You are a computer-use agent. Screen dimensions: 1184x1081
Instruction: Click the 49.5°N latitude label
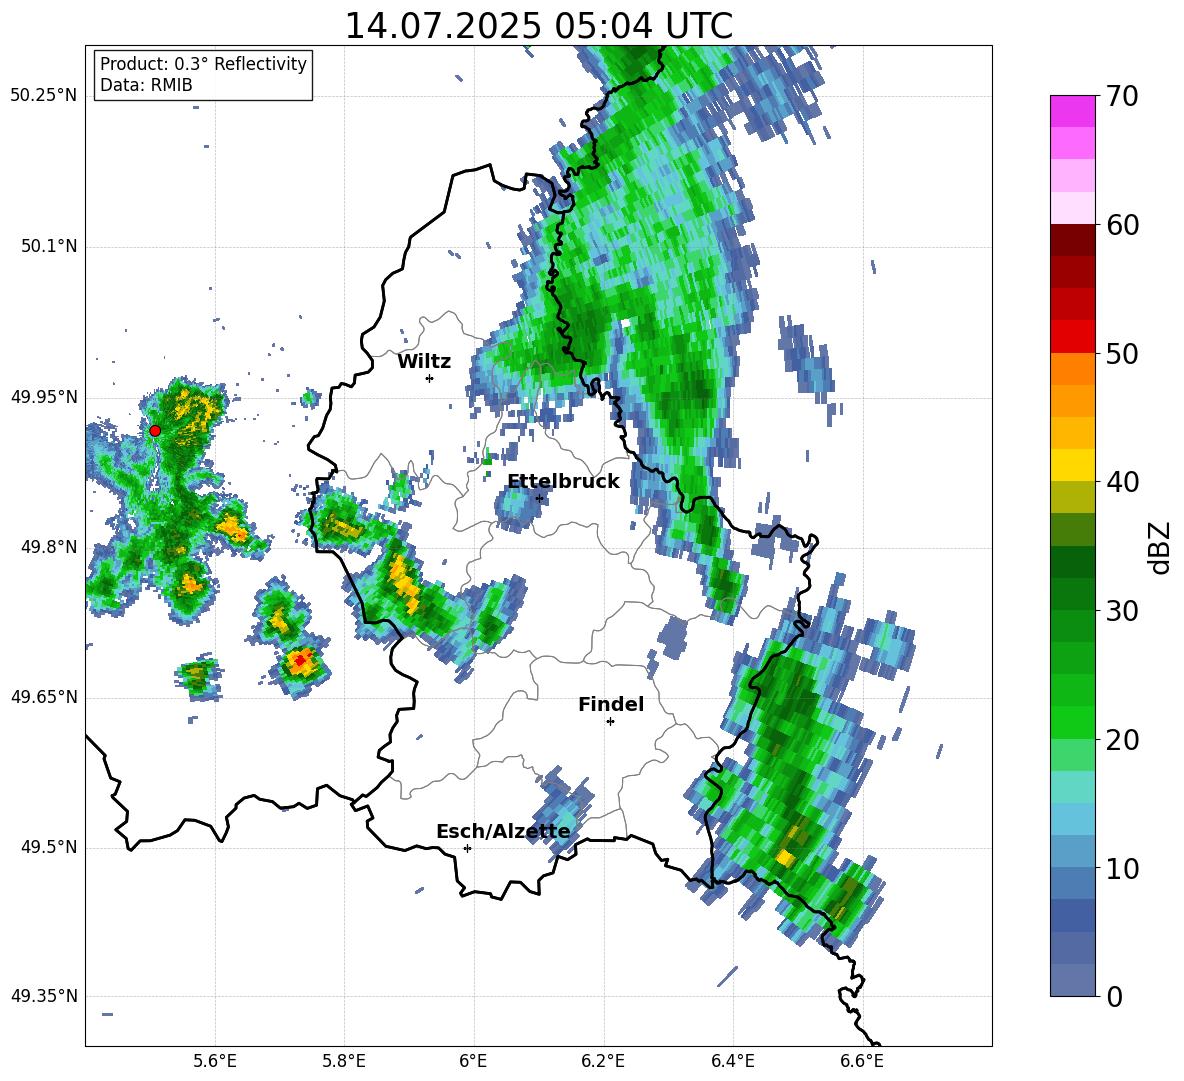click(49, 847)
